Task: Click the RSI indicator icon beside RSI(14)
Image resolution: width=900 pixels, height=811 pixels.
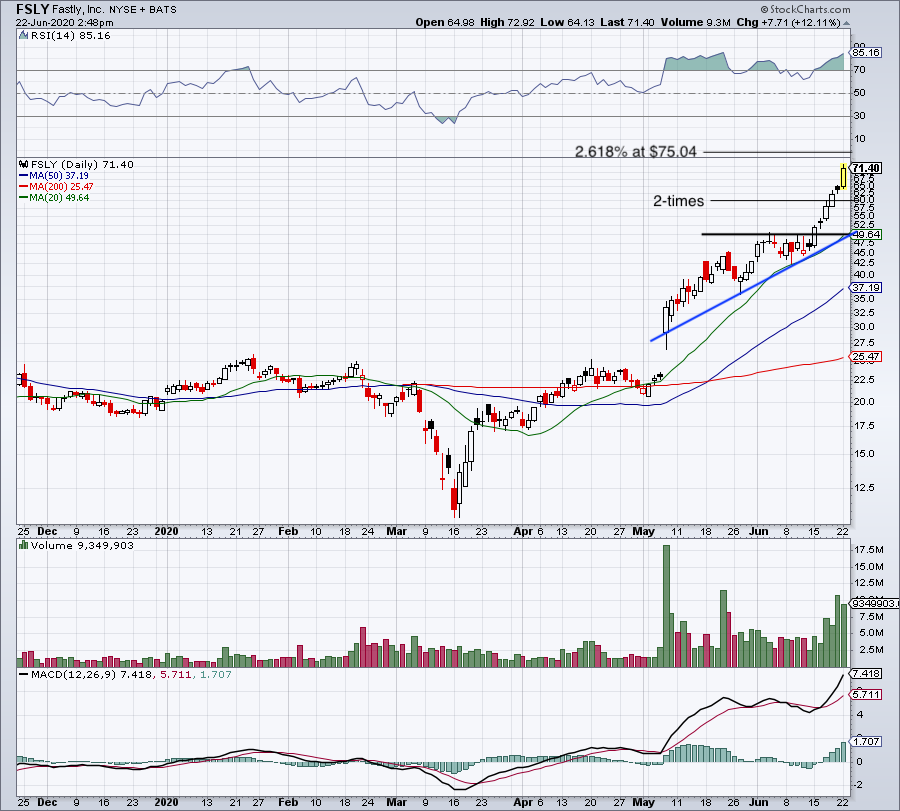Action: click(x=23, y=36)
